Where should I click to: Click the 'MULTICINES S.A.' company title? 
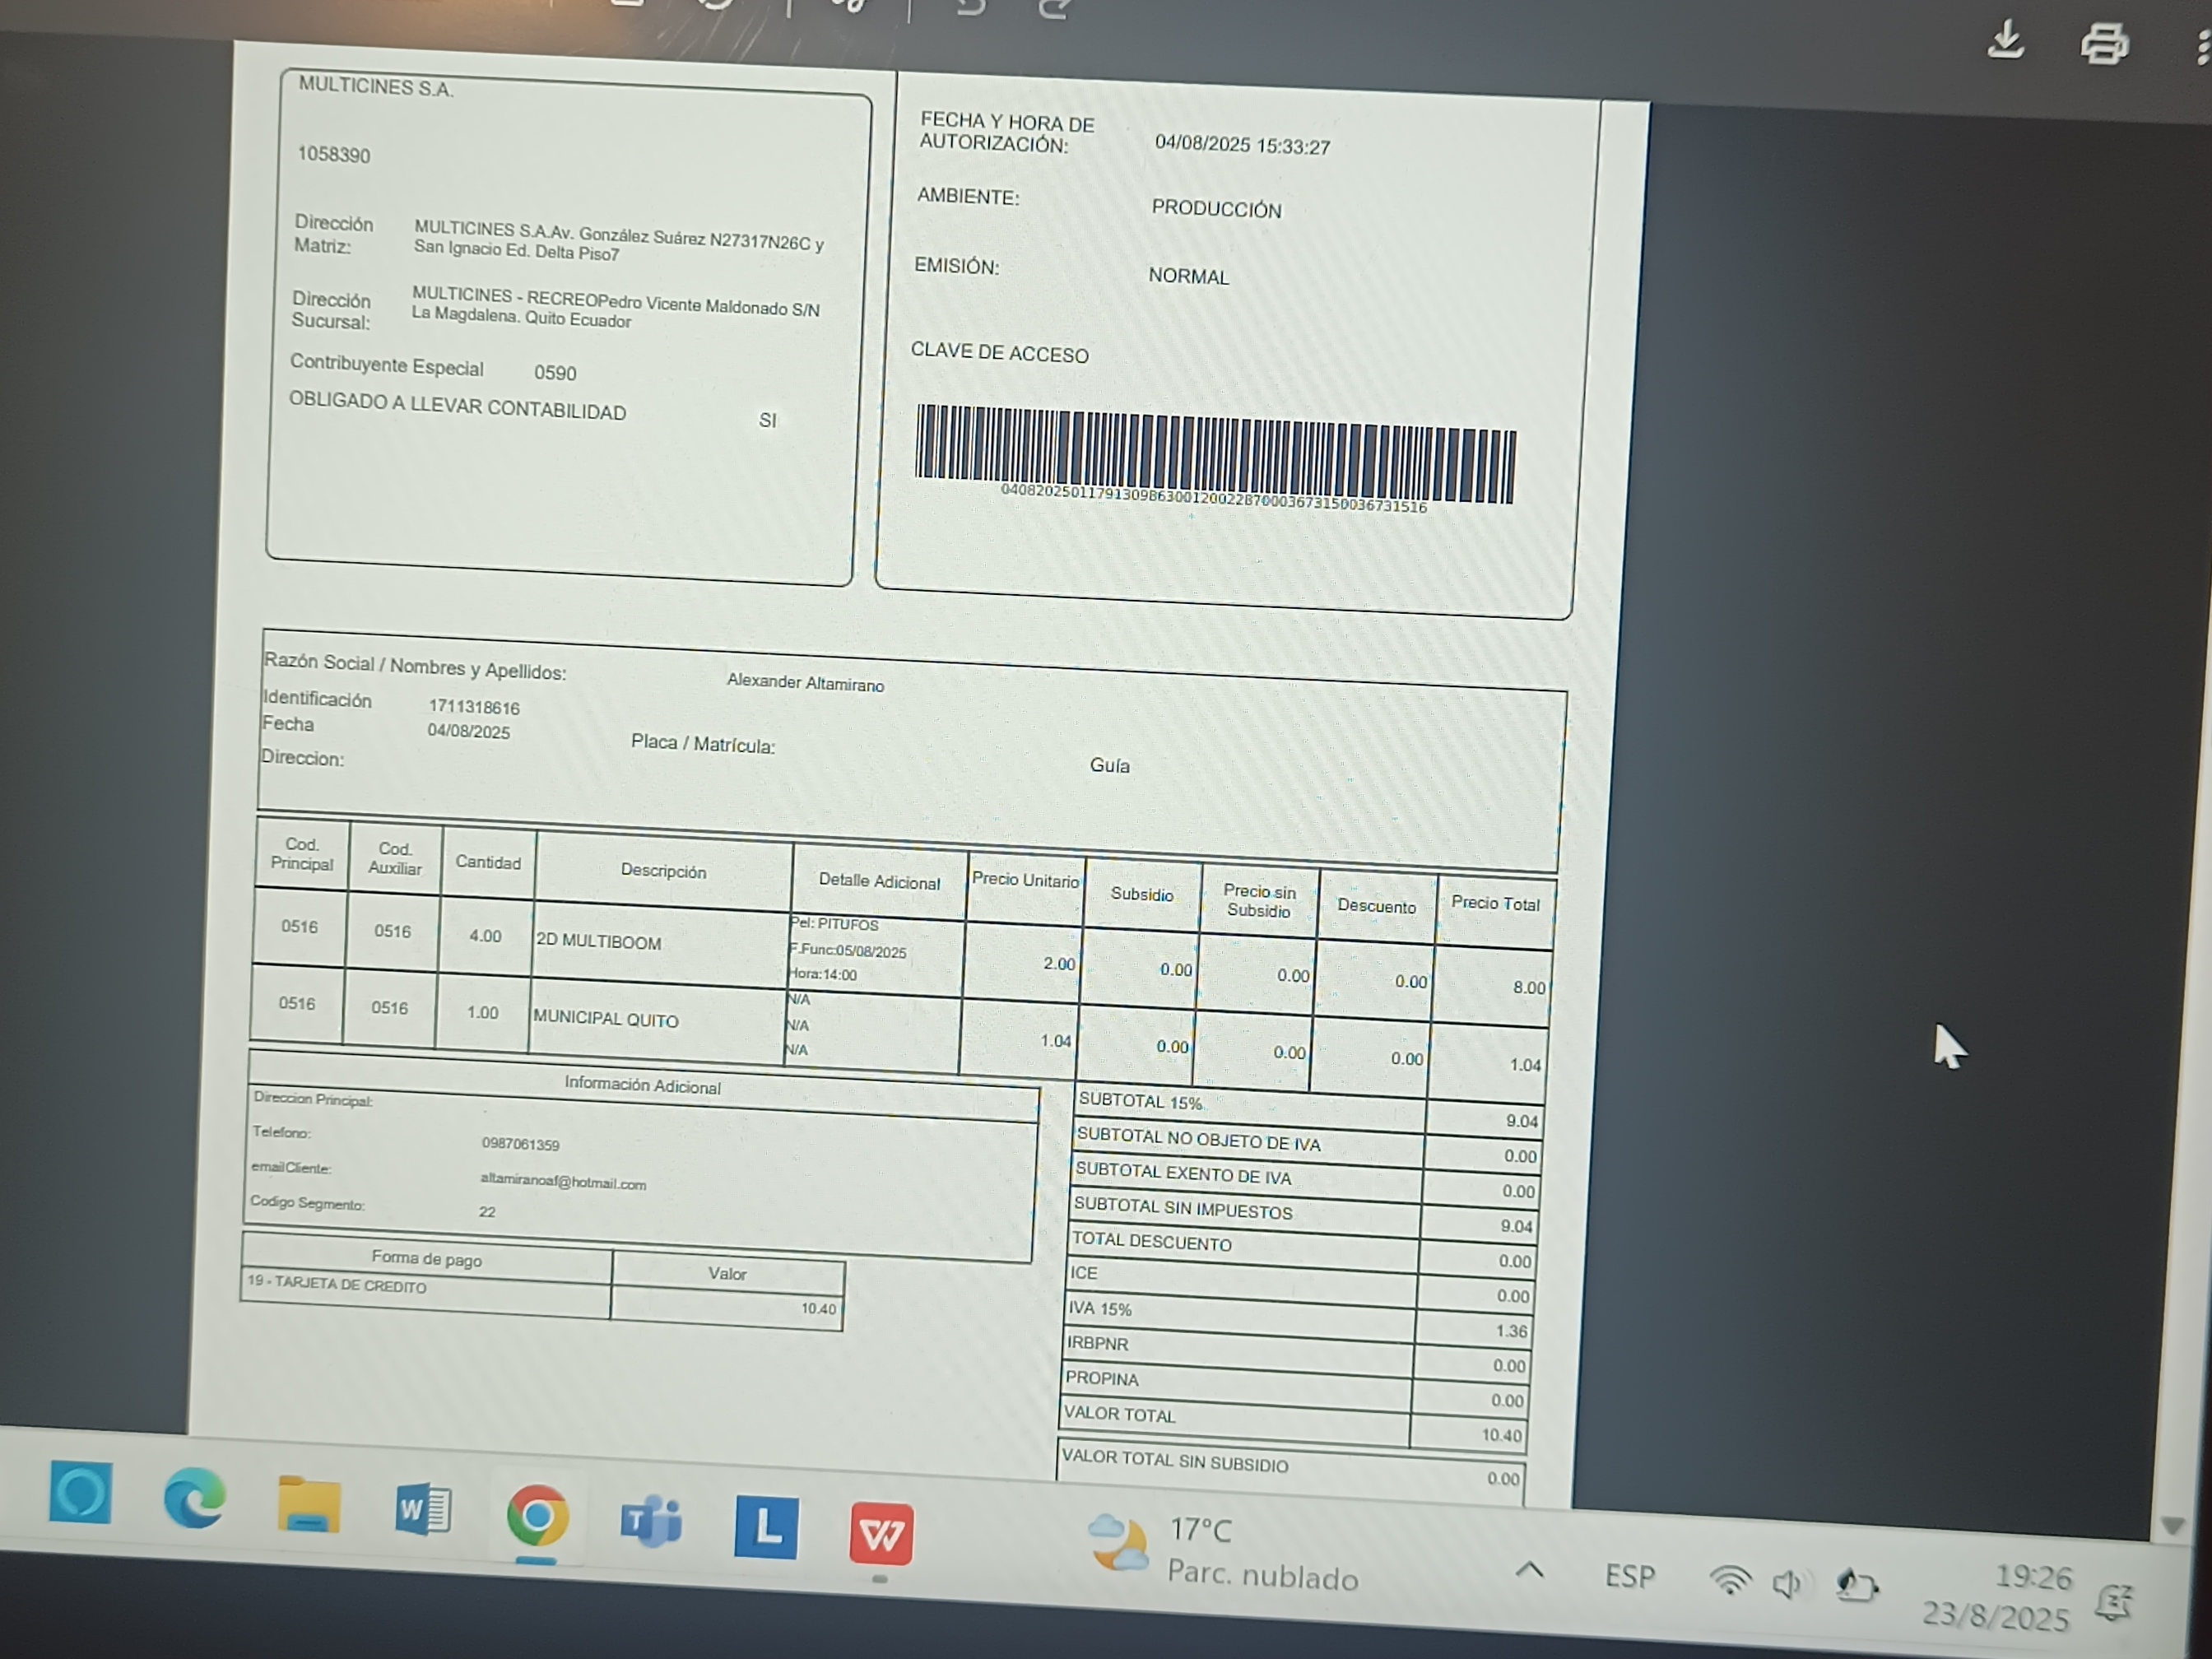[x=376, y=87]
